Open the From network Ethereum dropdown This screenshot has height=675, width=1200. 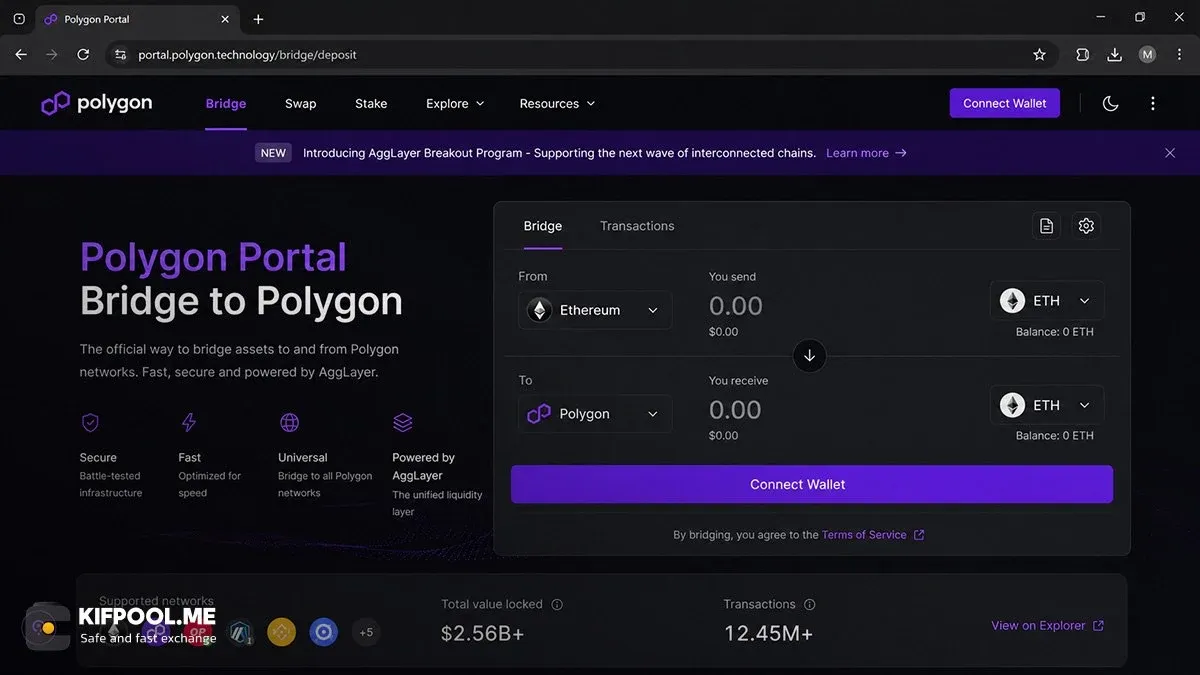pyautogui.click(x=595, y=310)
